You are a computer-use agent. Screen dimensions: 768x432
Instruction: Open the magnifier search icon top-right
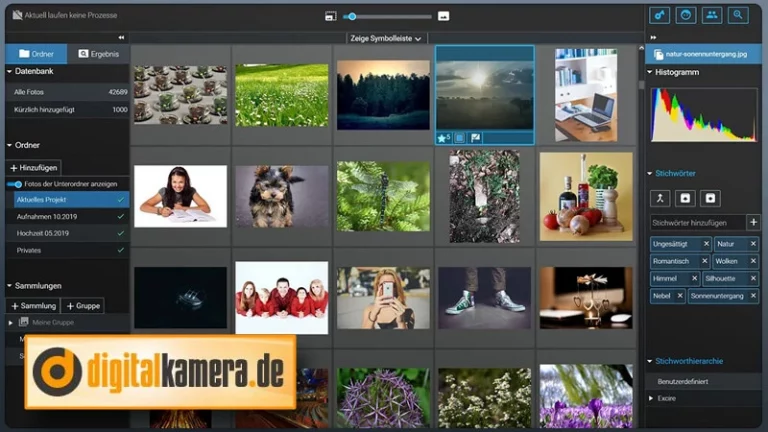pos(738,15)
